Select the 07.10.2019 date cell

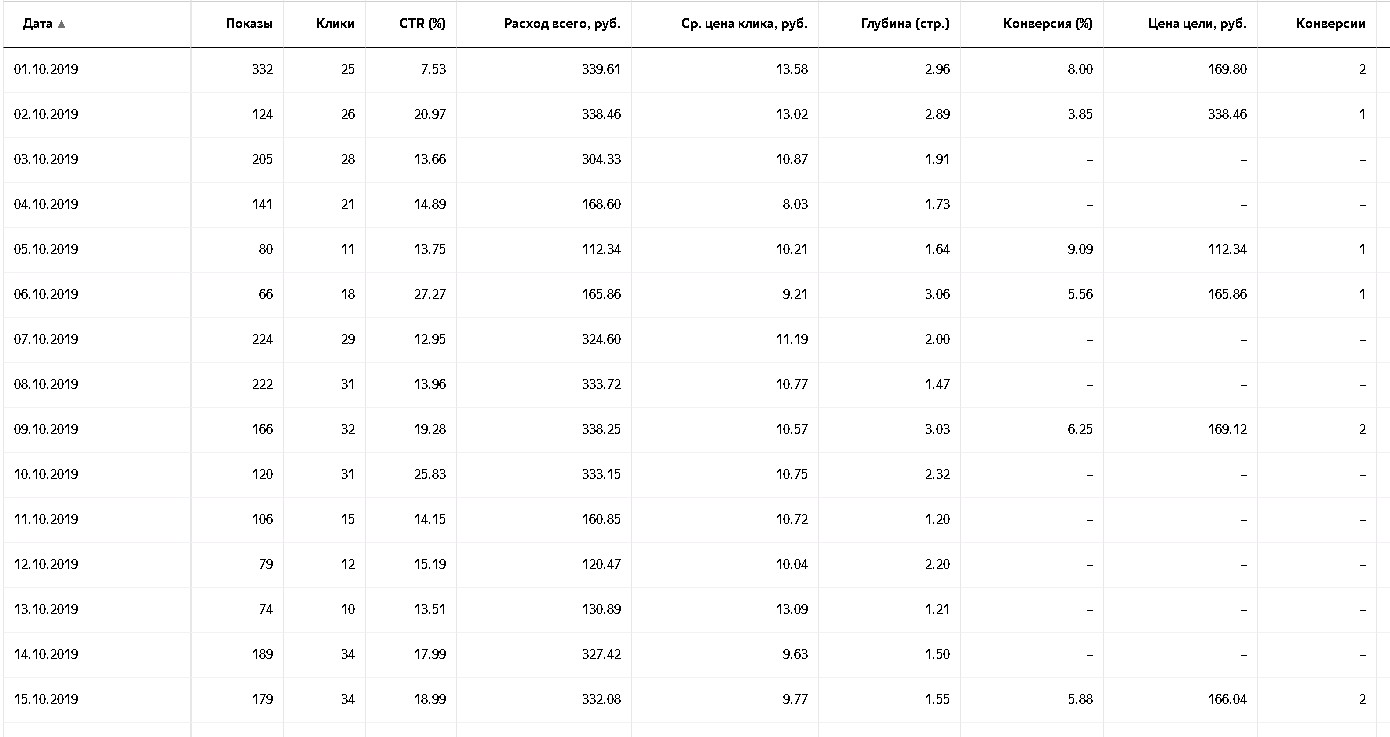click(46, 339)
